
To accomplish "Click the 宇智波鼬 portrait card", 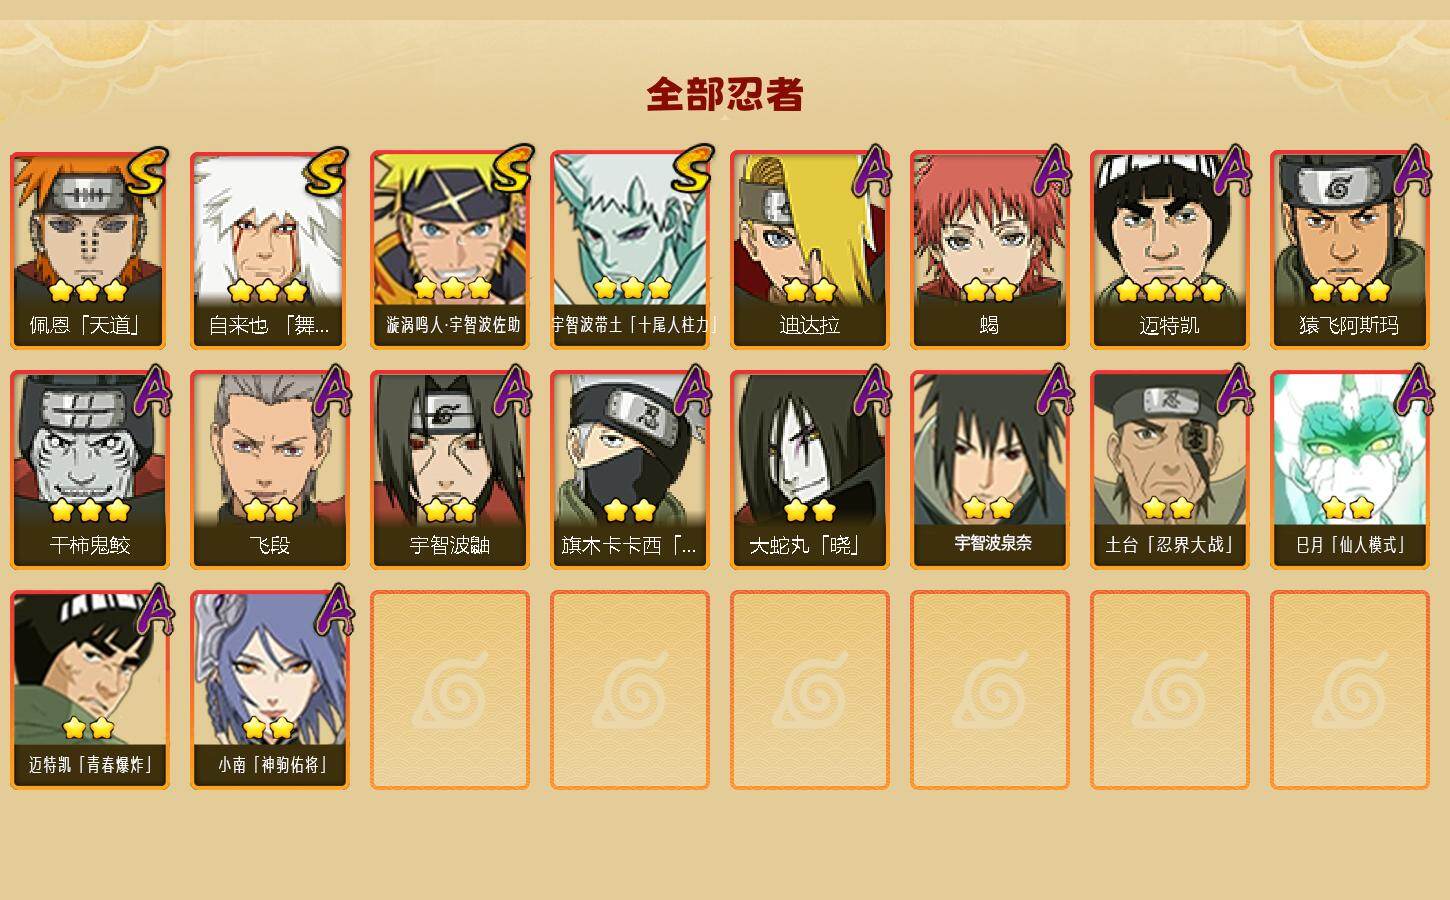I will pyautogui.click(x=450, y=470).
